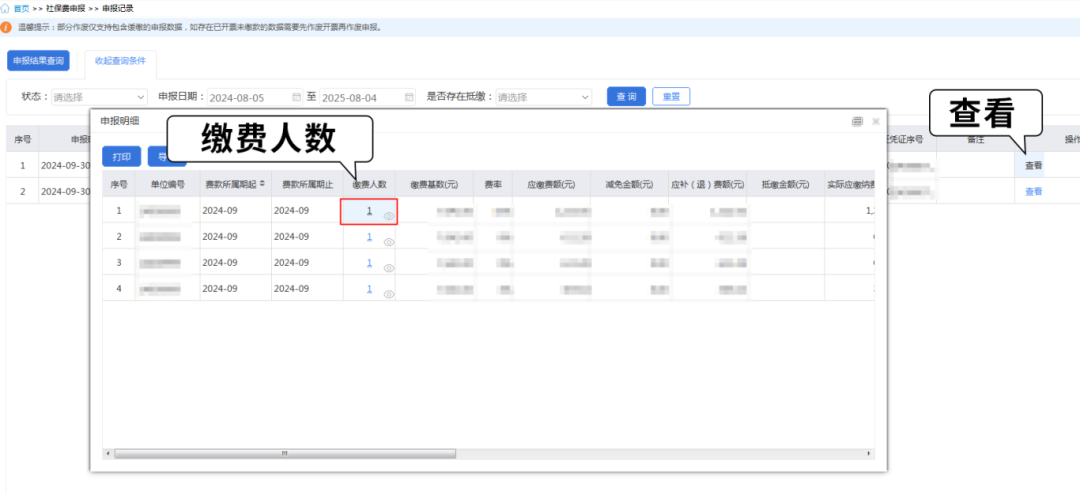Collapse filters via 收起查询条件 tab

point(120,61)
